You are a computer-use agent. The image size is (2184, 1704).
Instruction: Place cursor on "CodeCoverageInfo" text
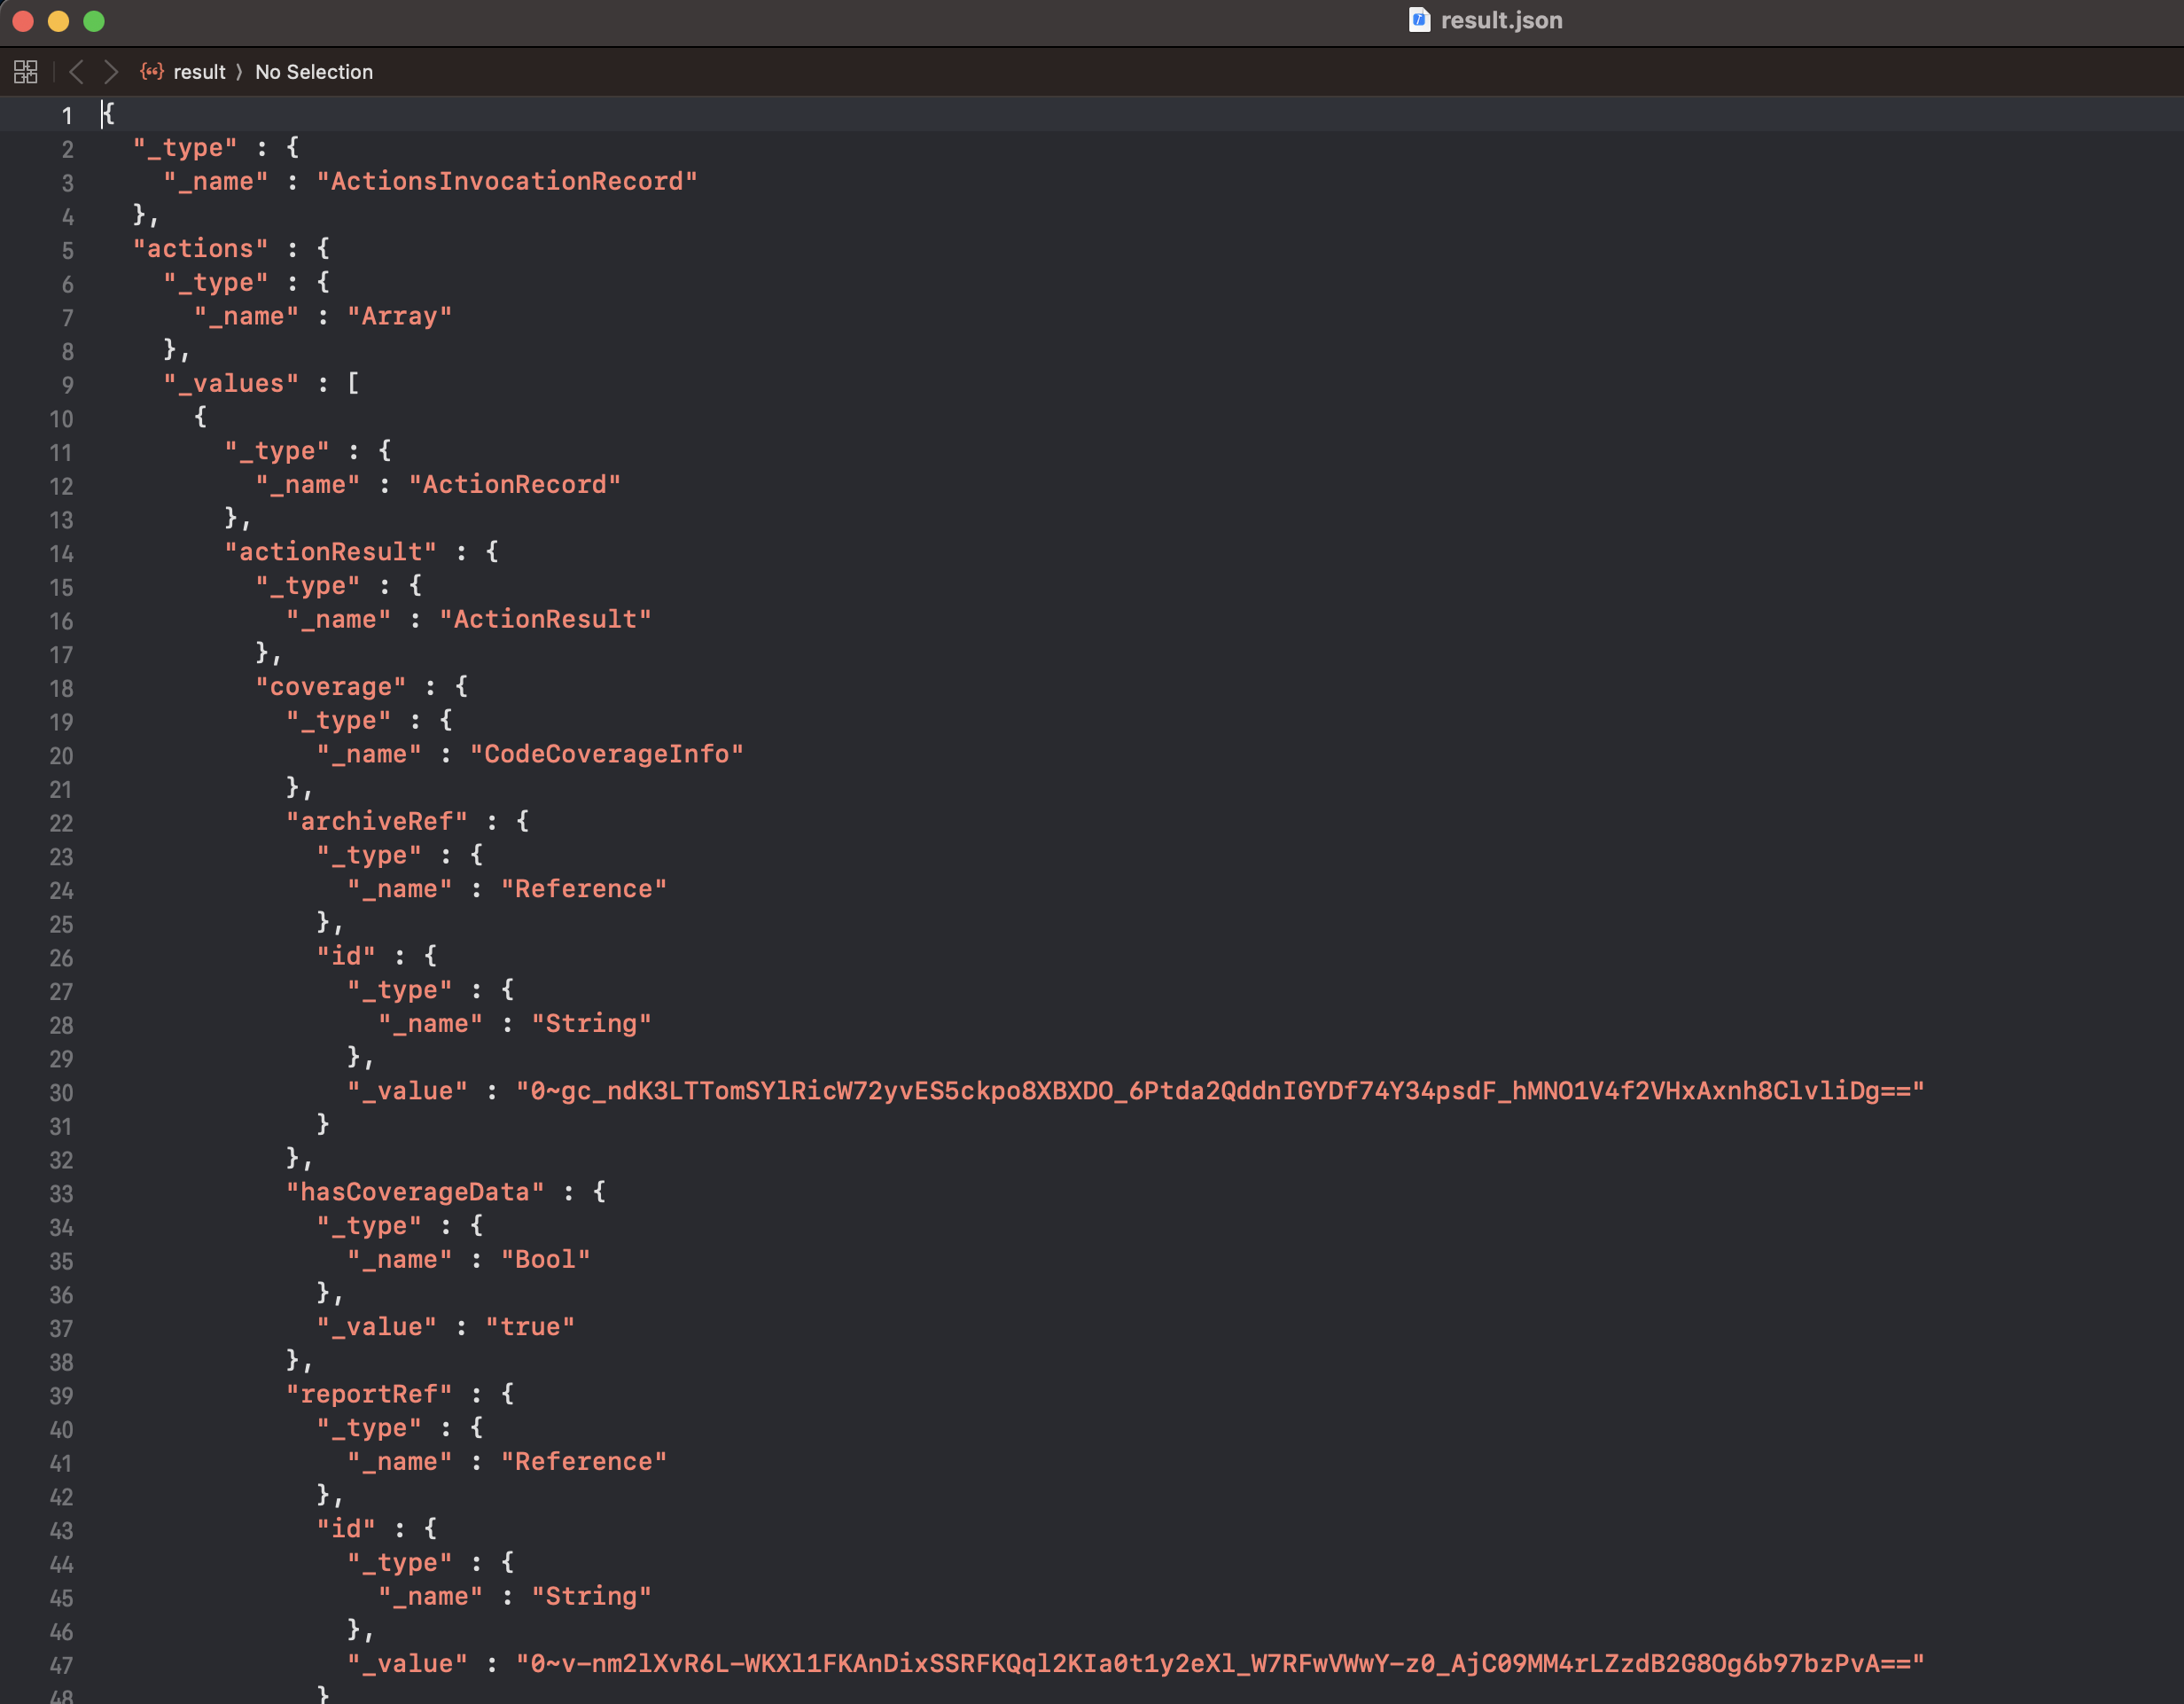pyautogui.click(x=606, y=754)
